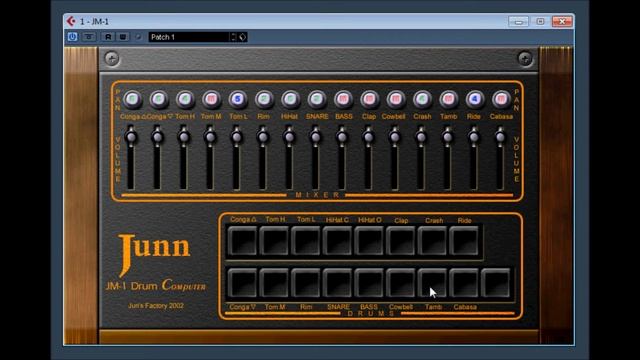Click the Ride volume fader
This screenshot has height=360, width=640.
click(473, 137)
